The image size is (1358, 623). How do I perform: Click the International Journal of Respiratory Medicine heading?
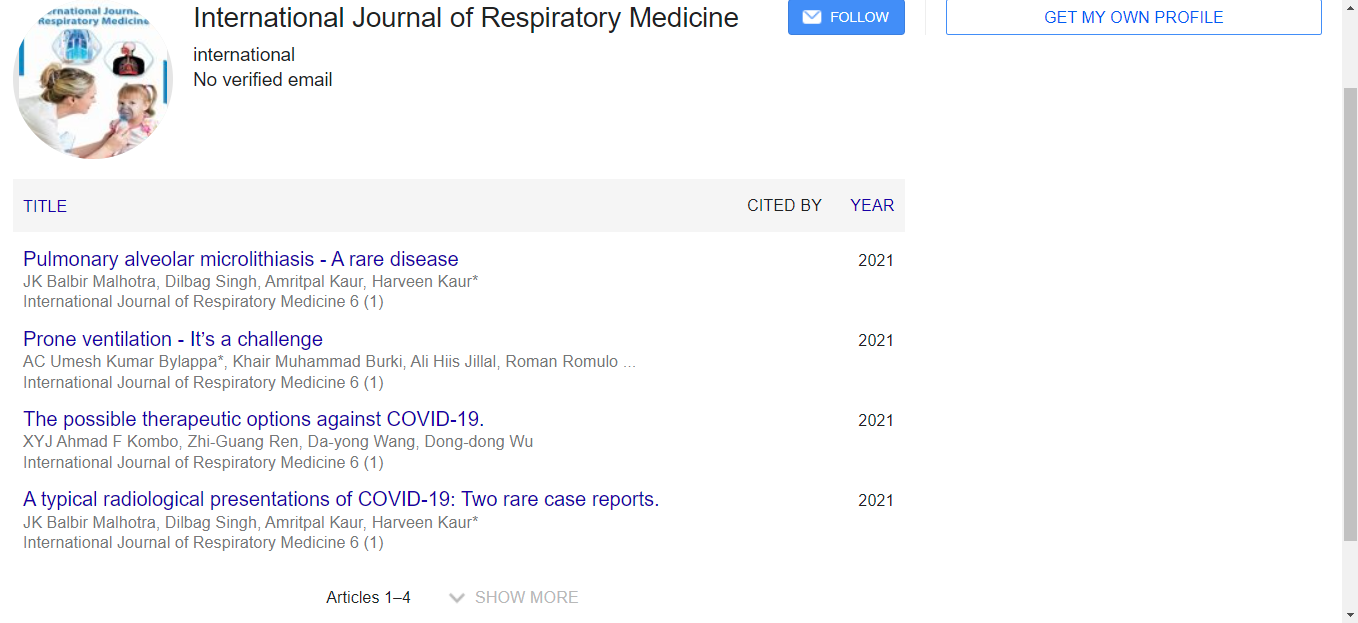point(465,18)
